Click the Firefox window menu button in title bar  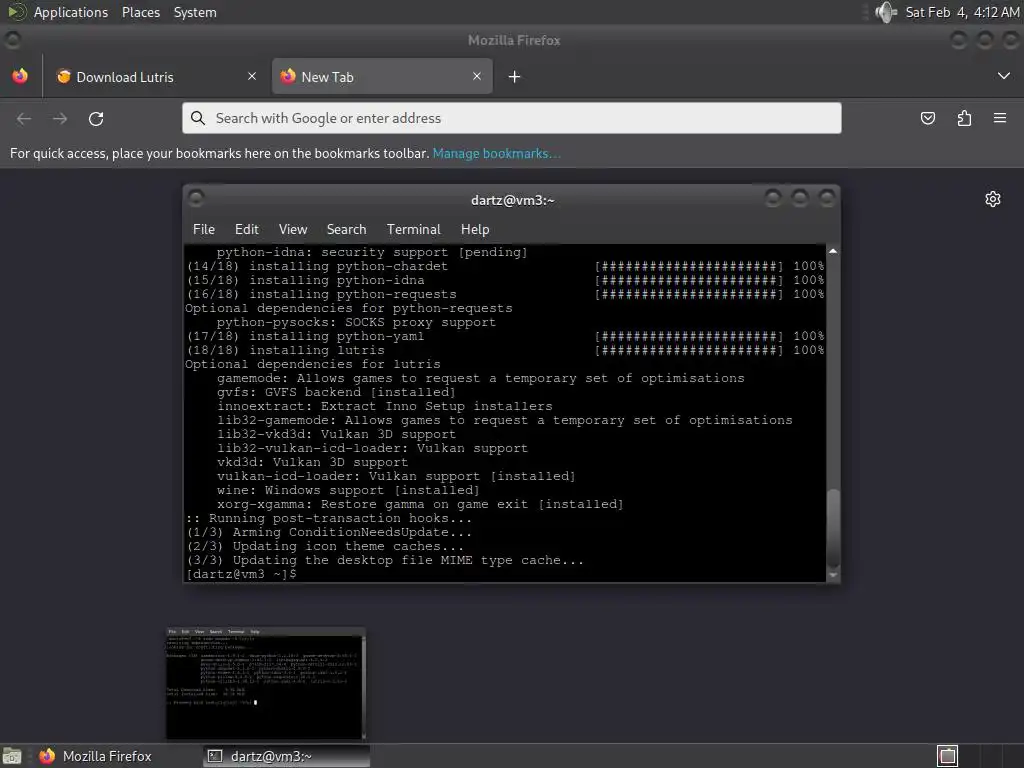(12, 39)
